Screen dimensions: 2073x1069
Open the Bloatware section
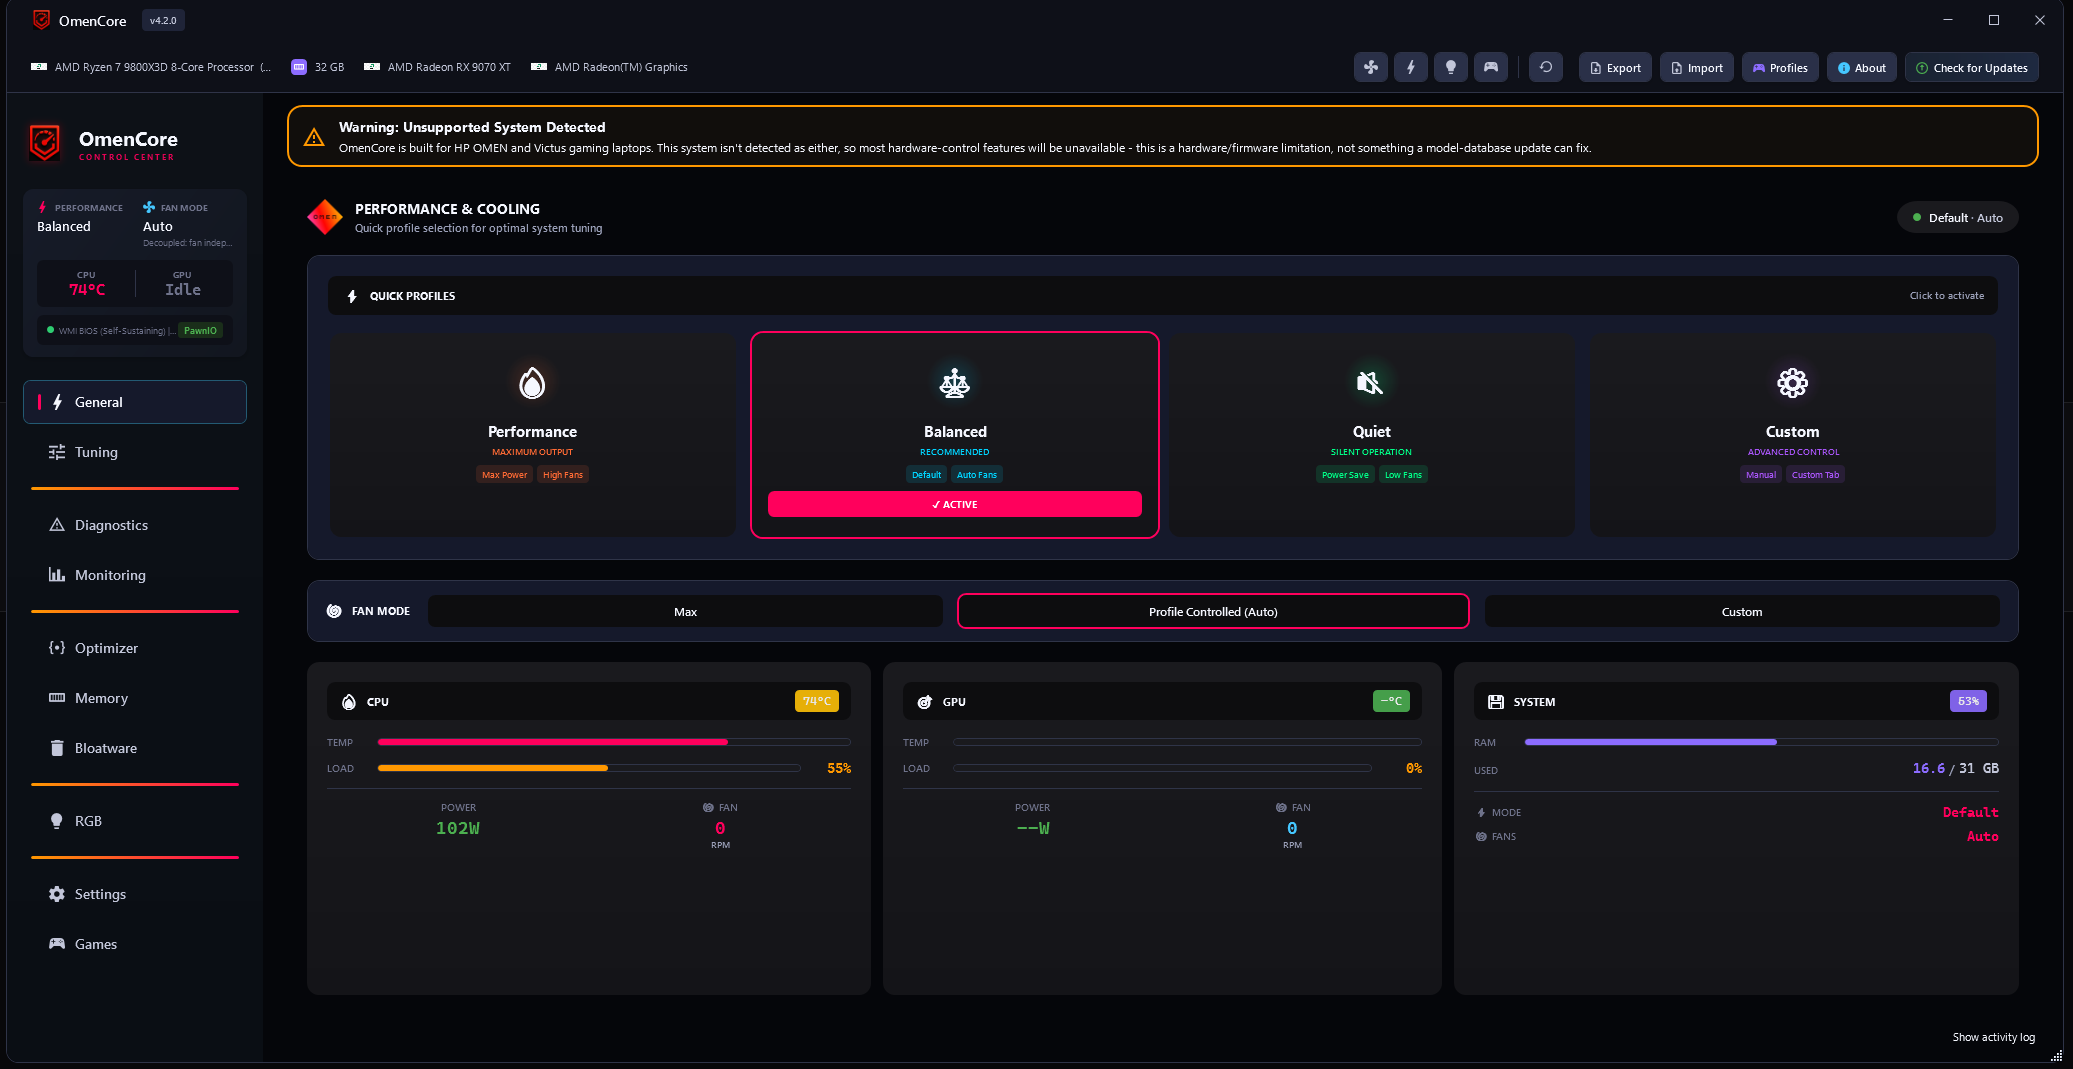click(x=135, y=748)
